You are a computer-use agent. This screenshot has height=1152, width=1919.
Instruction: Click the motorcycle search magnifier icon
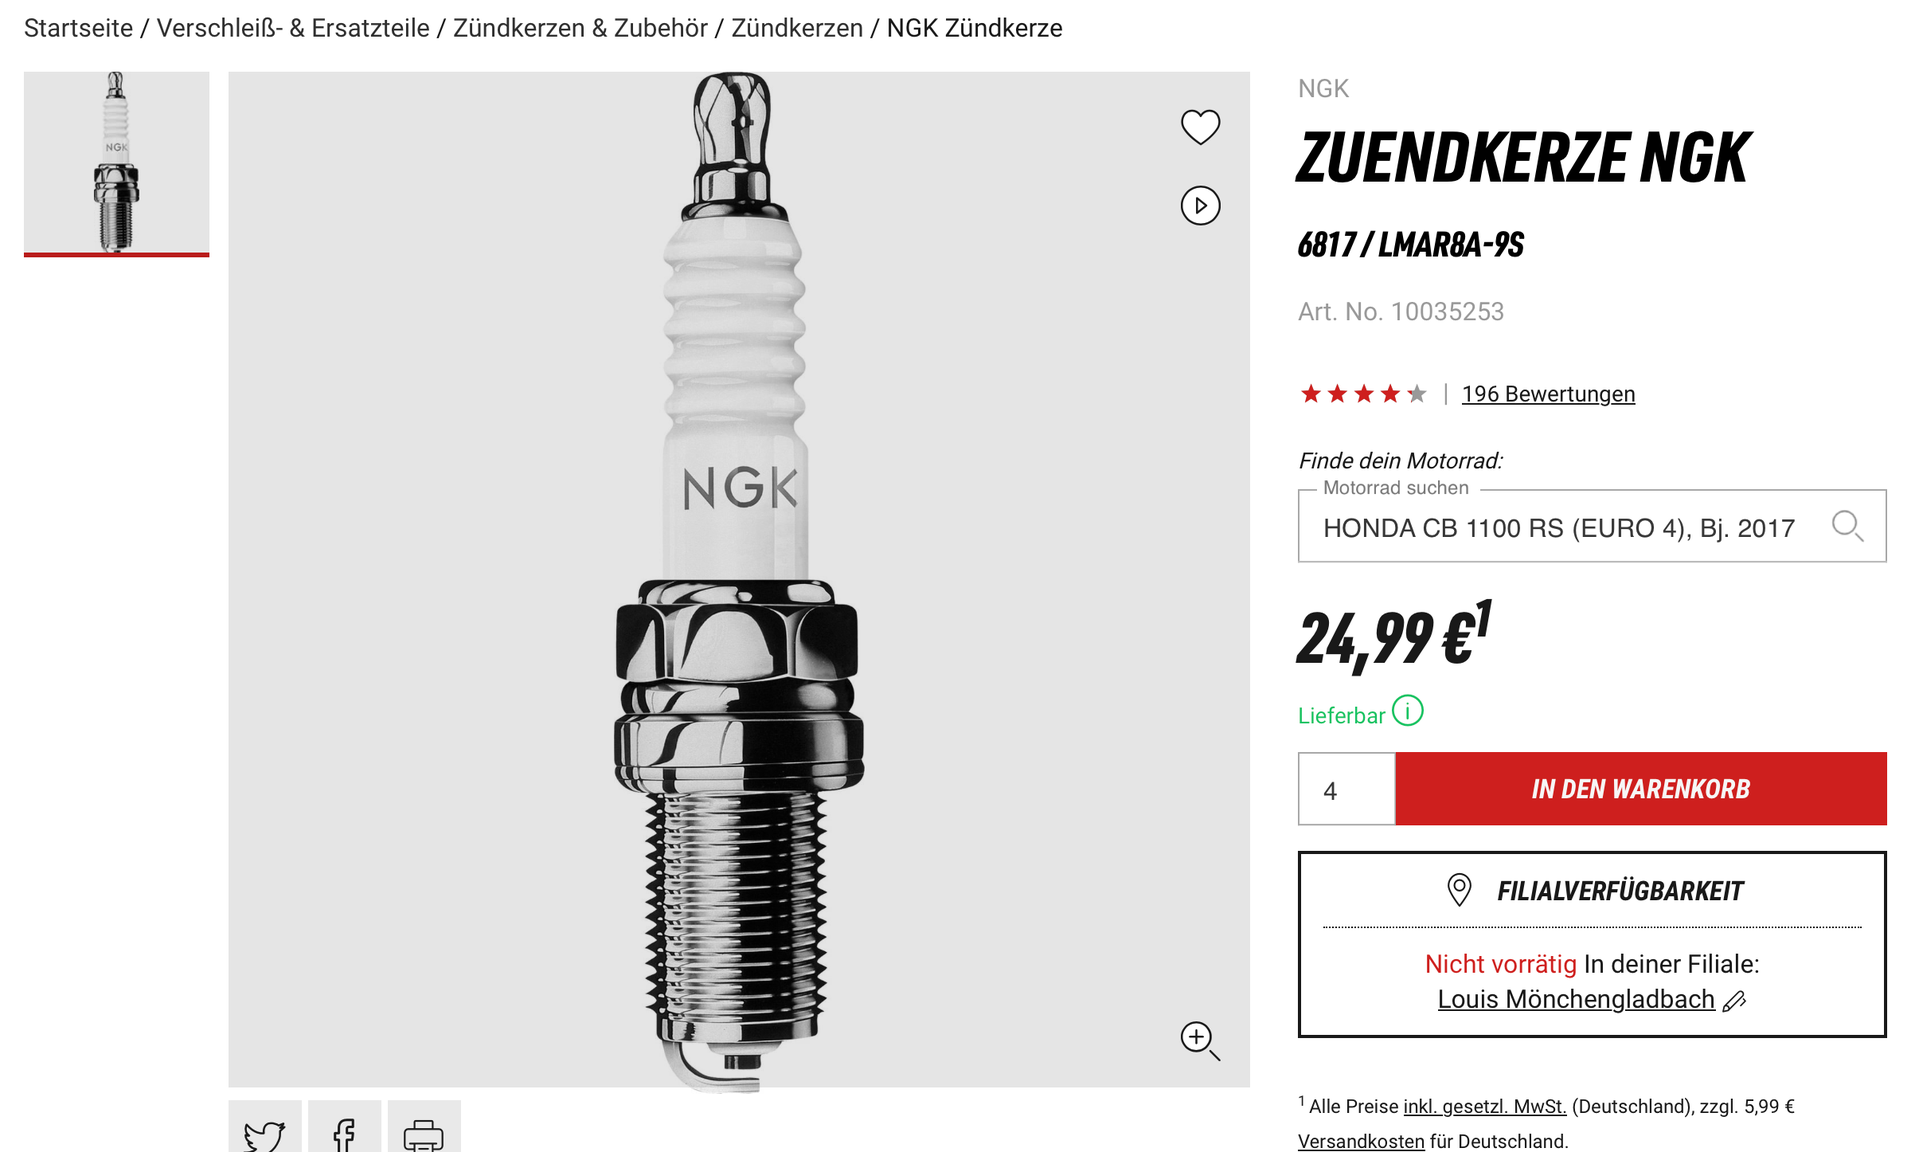pyautogui.click(x=1847, y=525)
